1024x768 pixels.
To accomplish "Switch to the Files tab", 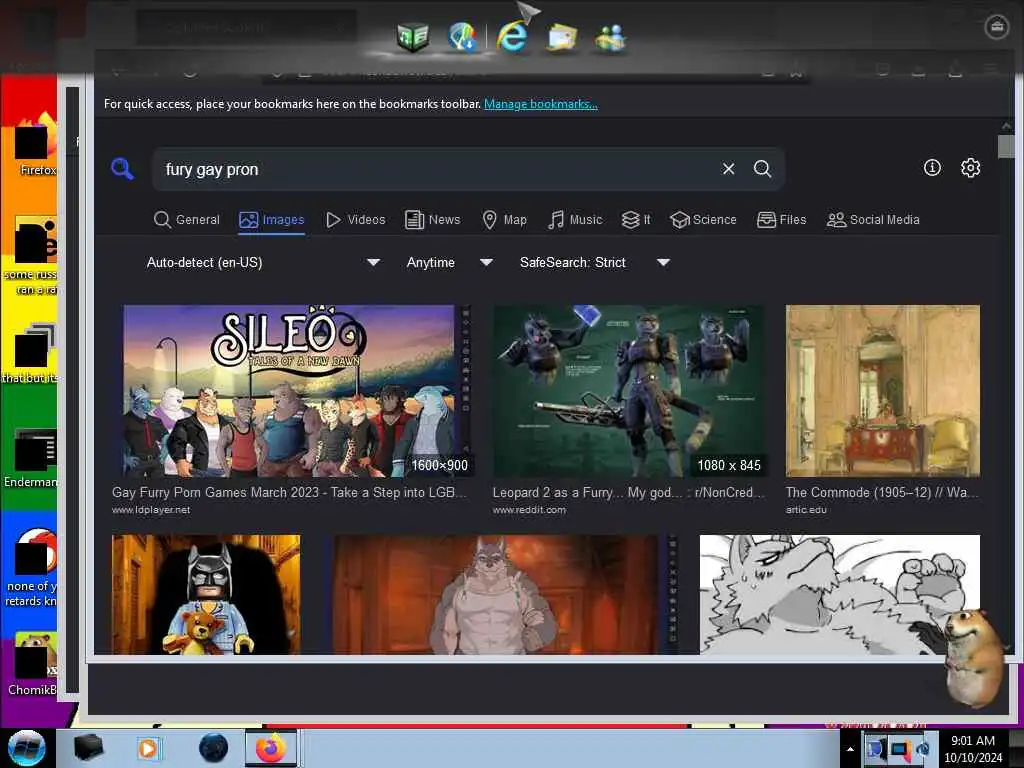I will pos(782,219).
